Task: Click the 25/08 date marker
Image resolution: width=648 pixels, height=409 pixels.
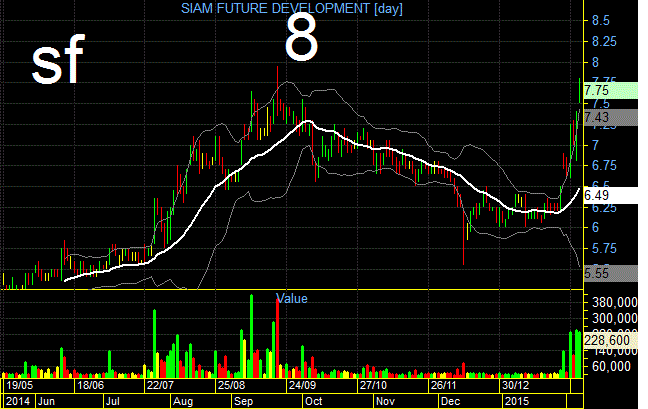Action: pyautogui.click(x=231, y=385)
